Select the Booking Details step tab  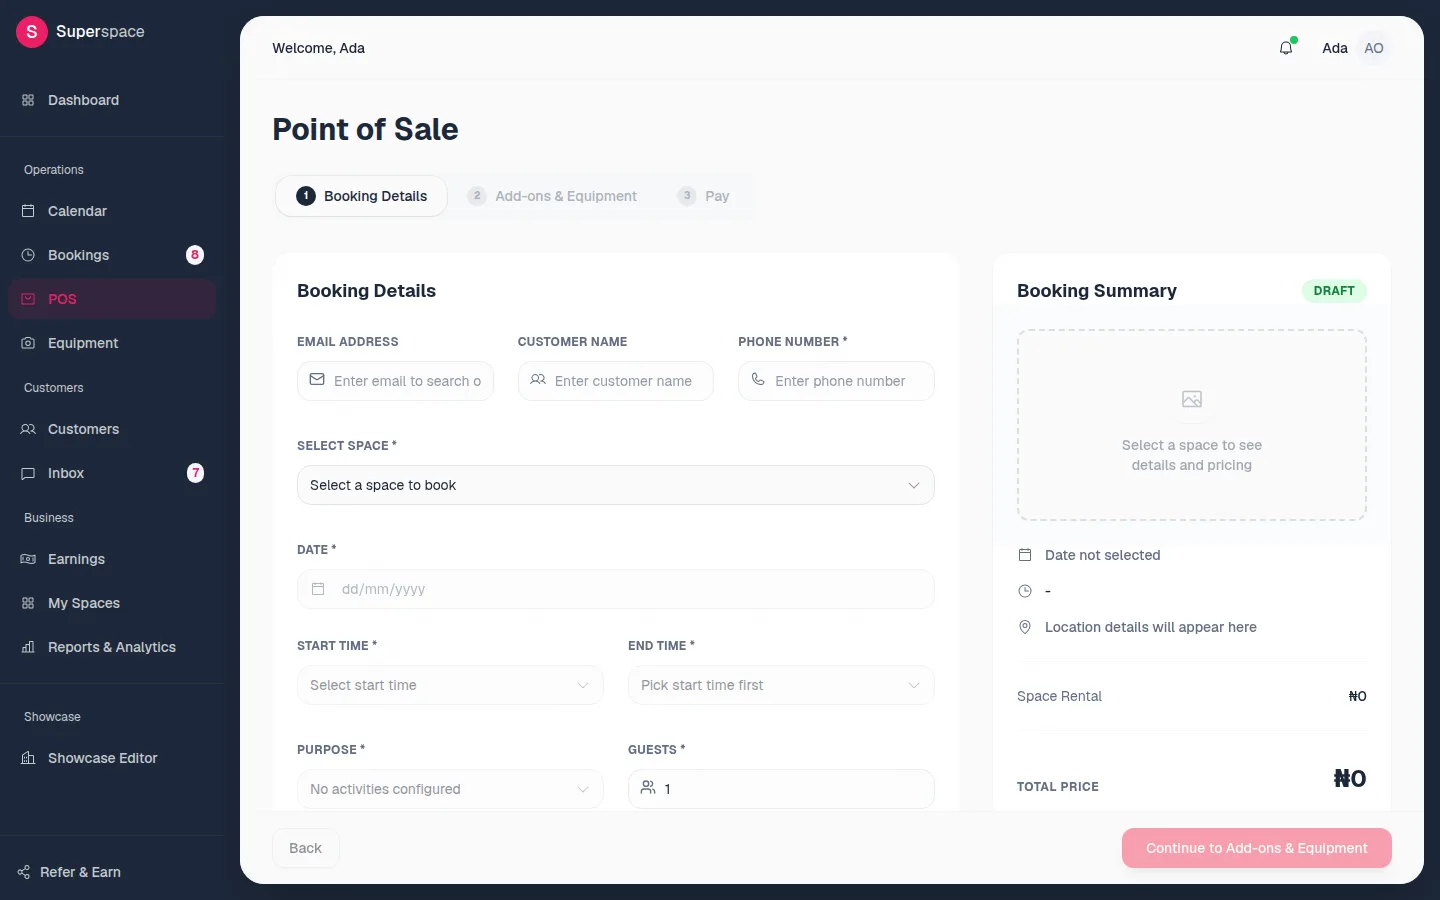(361, 196)
